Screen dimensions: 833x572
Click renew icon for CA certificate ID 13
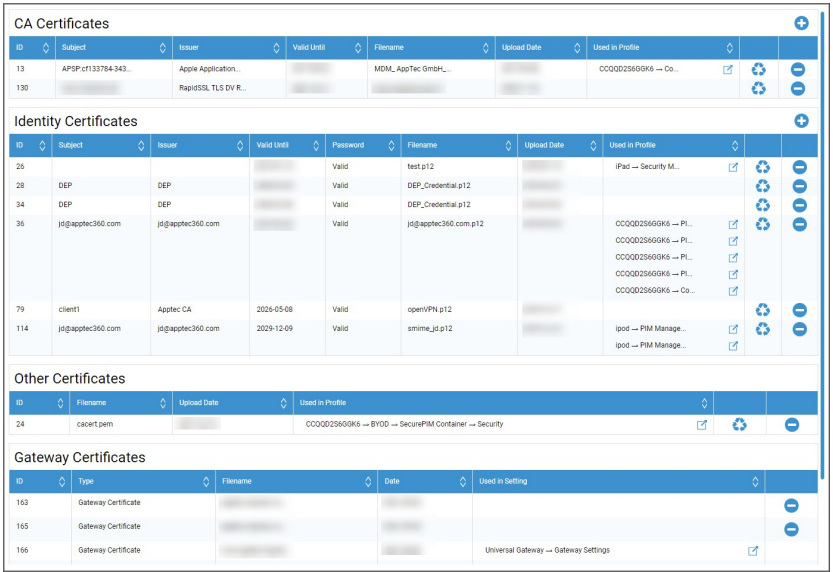click(x=759, y=69)
